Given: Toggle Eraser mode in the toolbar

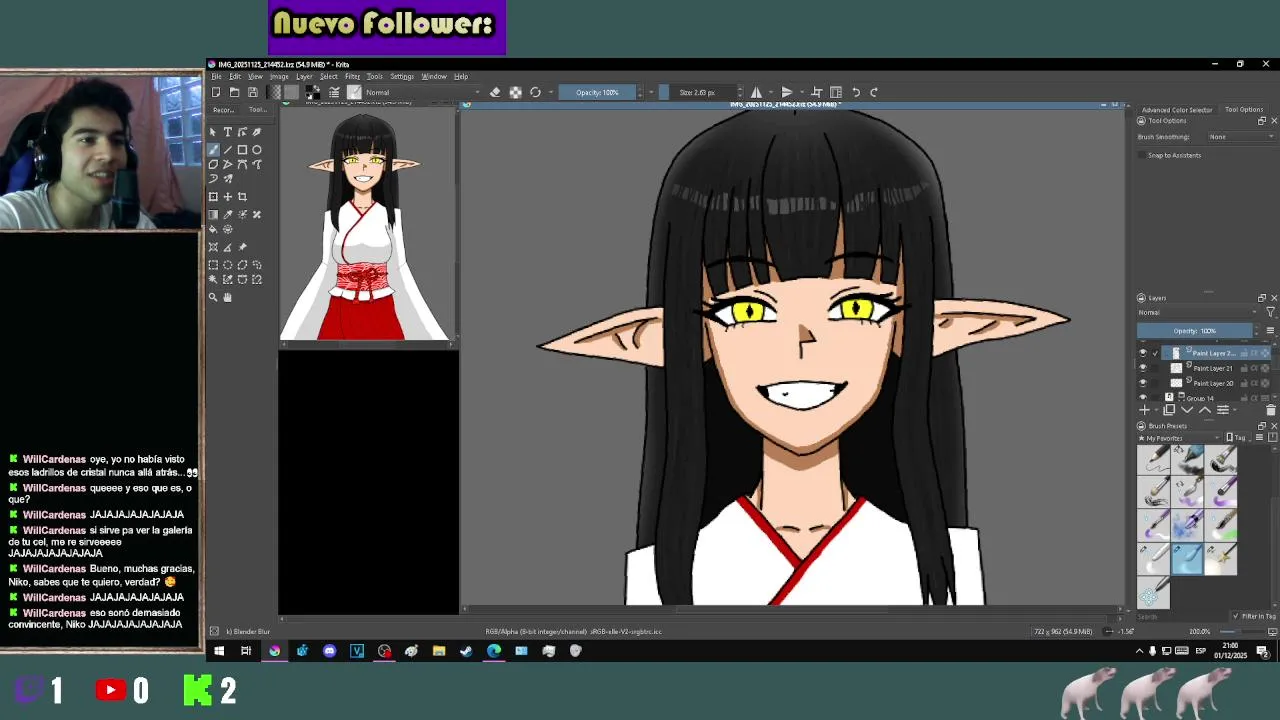Looking at the screenshot, I should pyautogui.click(x=495, y=92).
